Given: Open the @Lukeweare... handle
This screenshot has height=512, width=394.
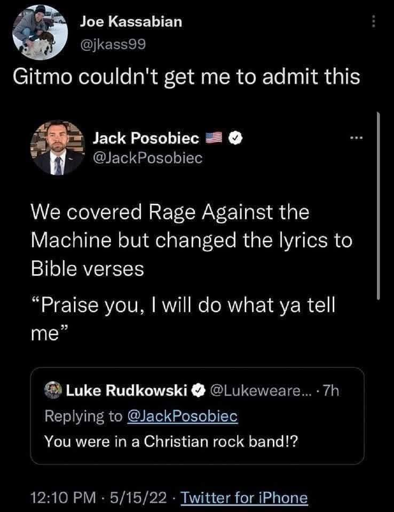Looking at the screenshot, I should 260,390.
